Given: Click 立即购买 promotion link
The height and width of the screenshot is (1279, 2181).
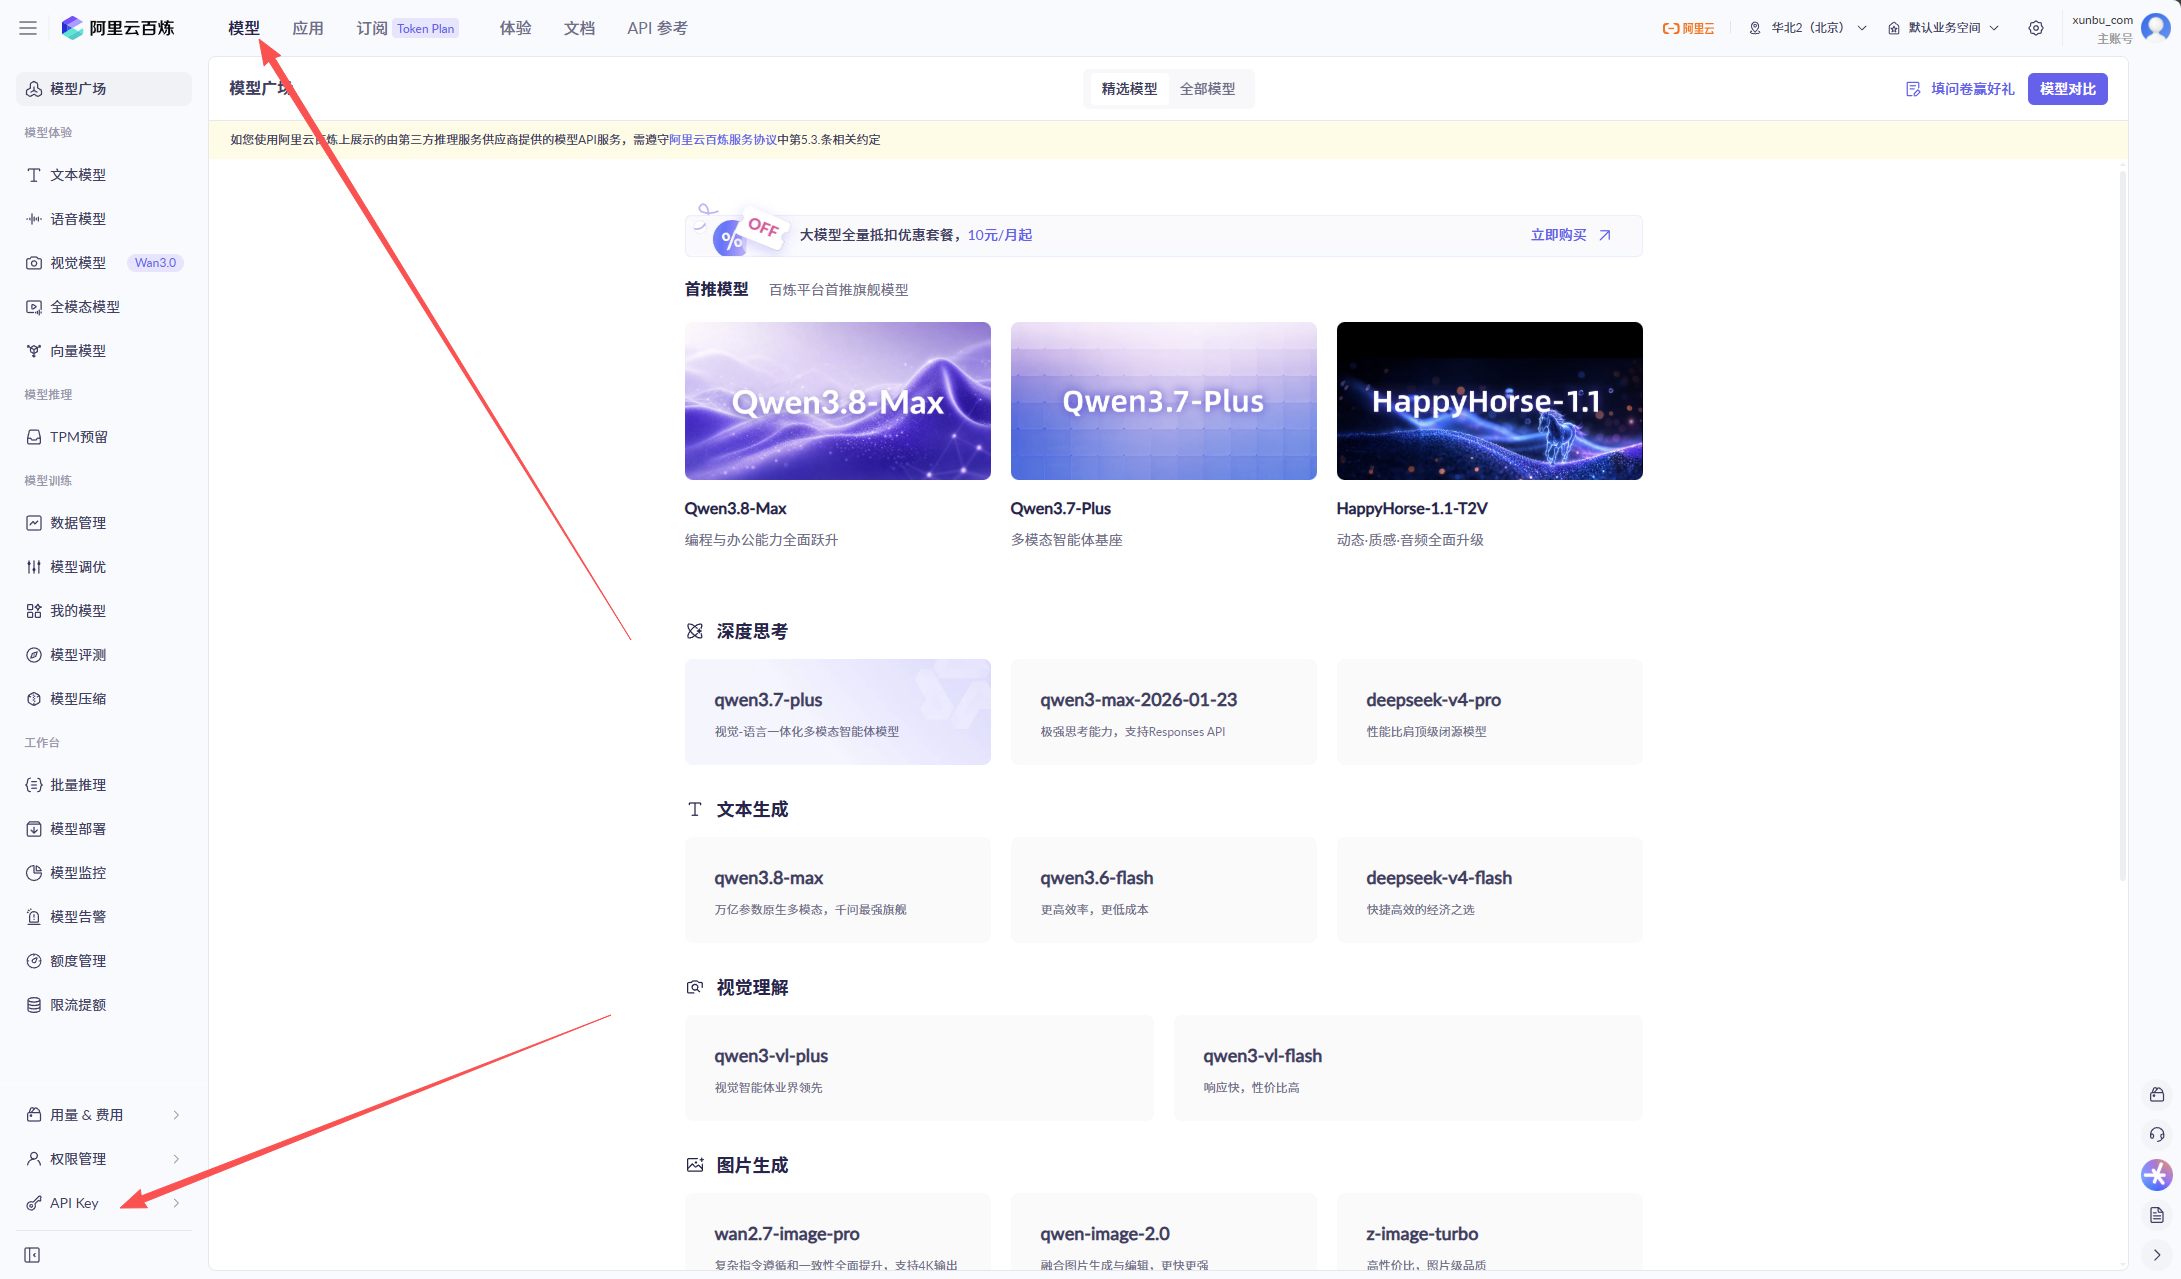Looking at the screenshot, I should pyautogui.click(x=1571, y=235).
